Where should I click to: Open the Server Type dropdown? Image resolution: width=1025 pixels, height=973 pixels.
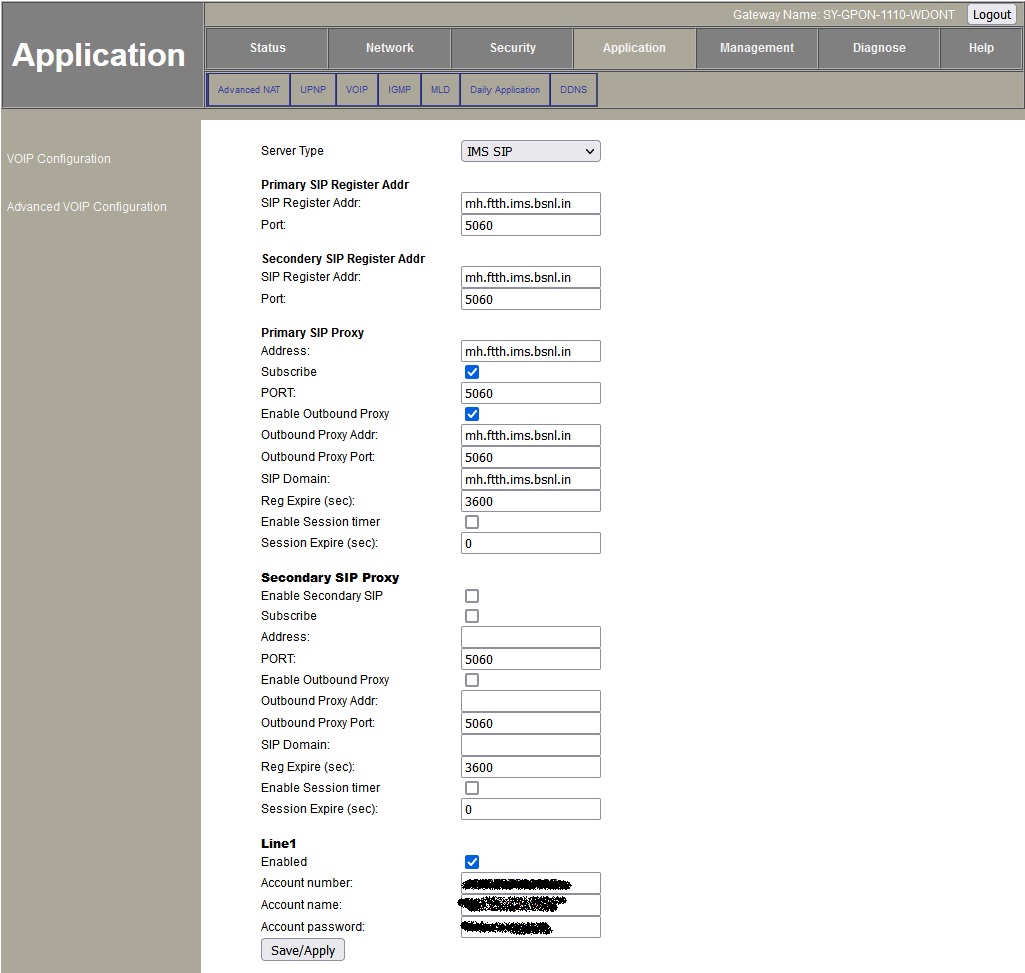click(x=530, y=151)
